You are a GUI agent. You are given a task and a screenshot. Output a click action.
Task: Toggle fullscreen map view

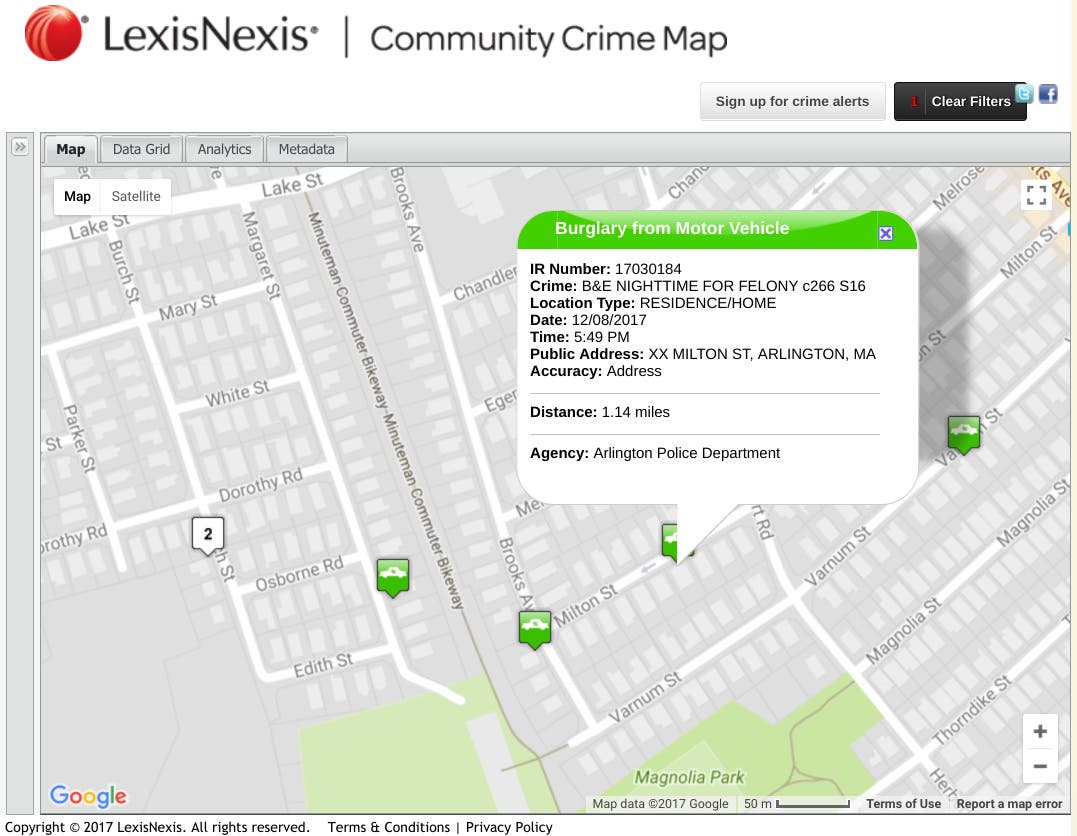pos(1037,195)
